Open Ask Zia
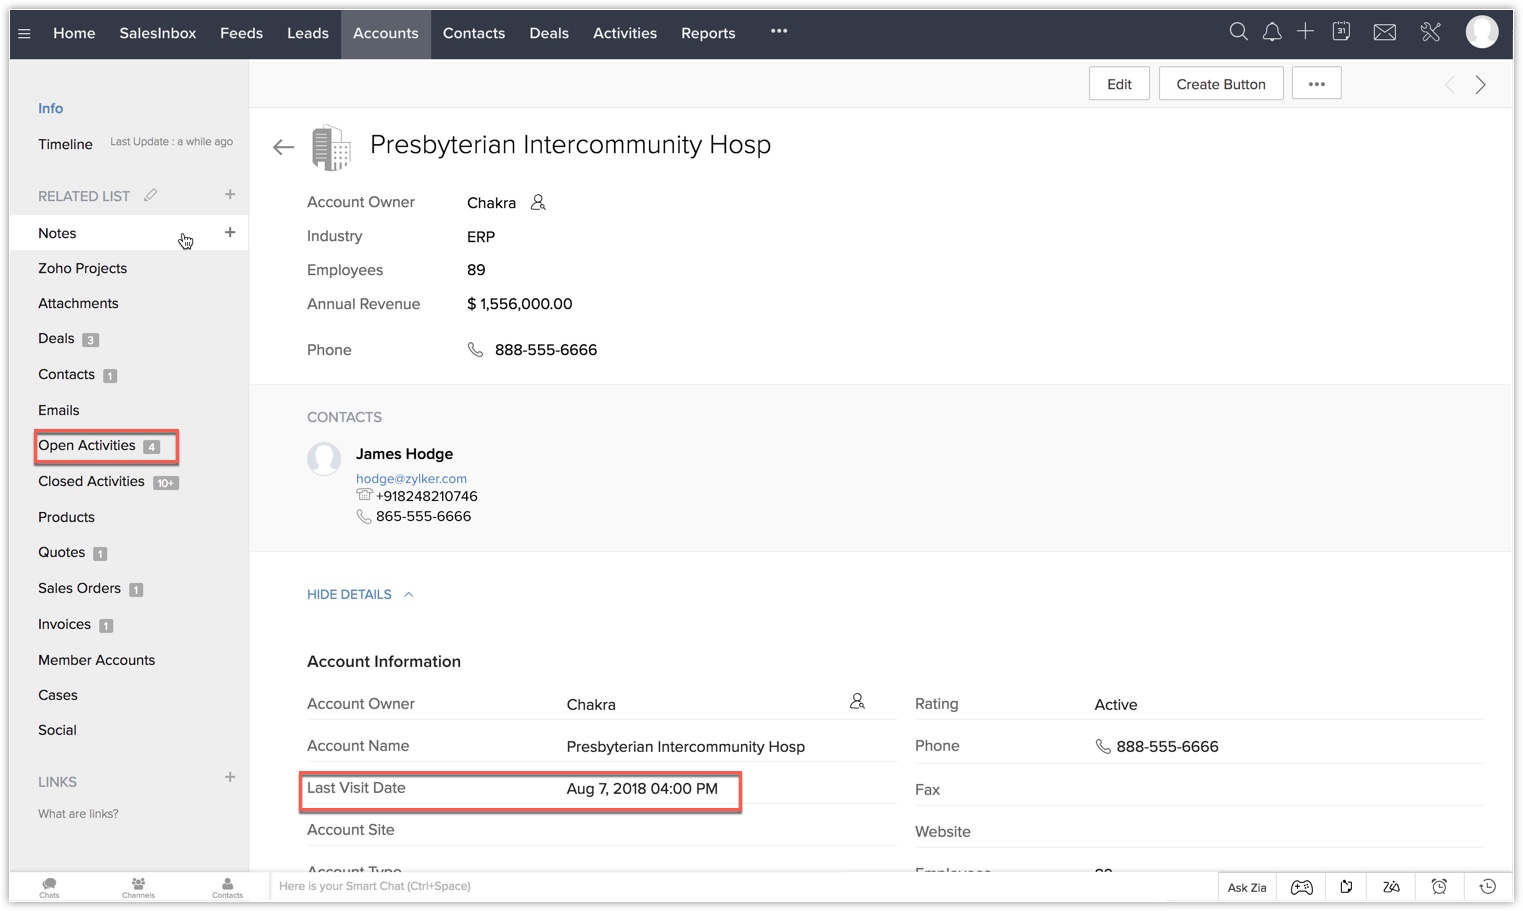 (1247, 887)
